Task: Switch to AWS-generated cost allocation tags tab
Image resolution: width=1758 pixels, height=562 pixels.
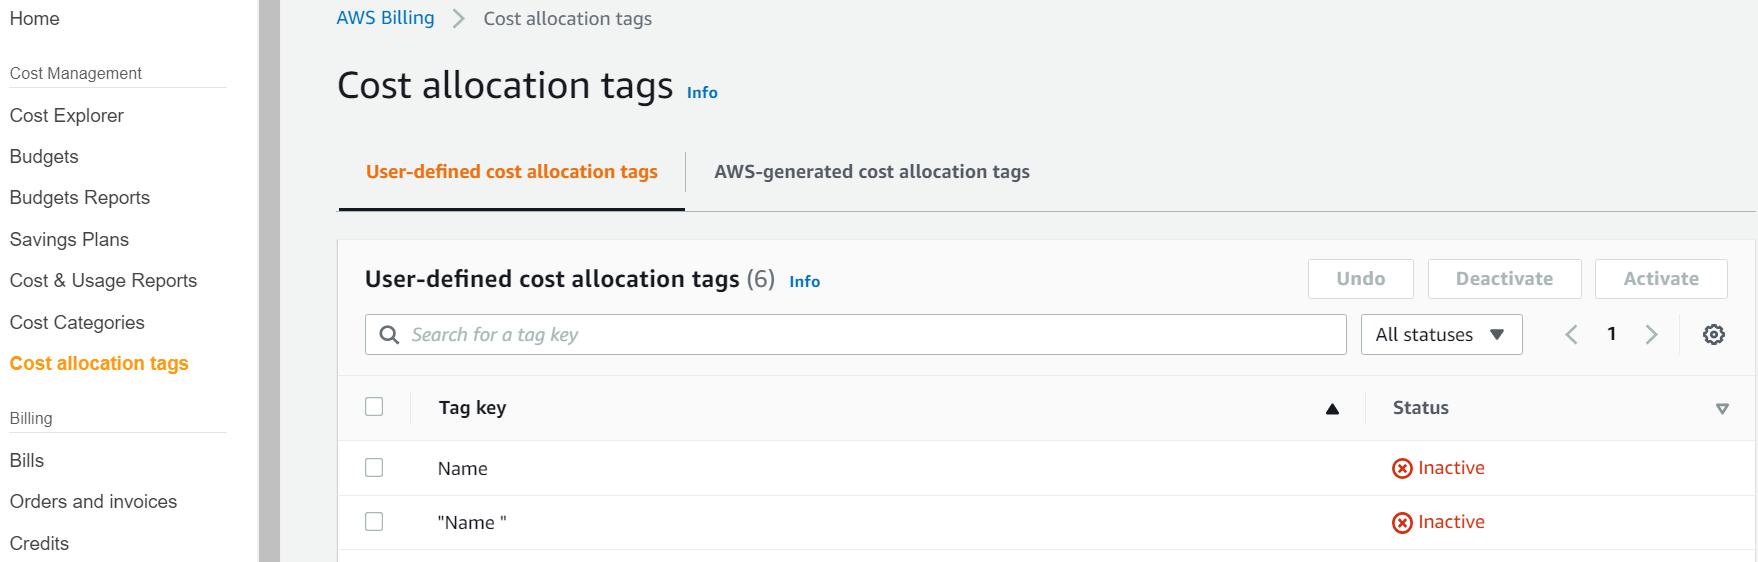Action: point(871,172)
